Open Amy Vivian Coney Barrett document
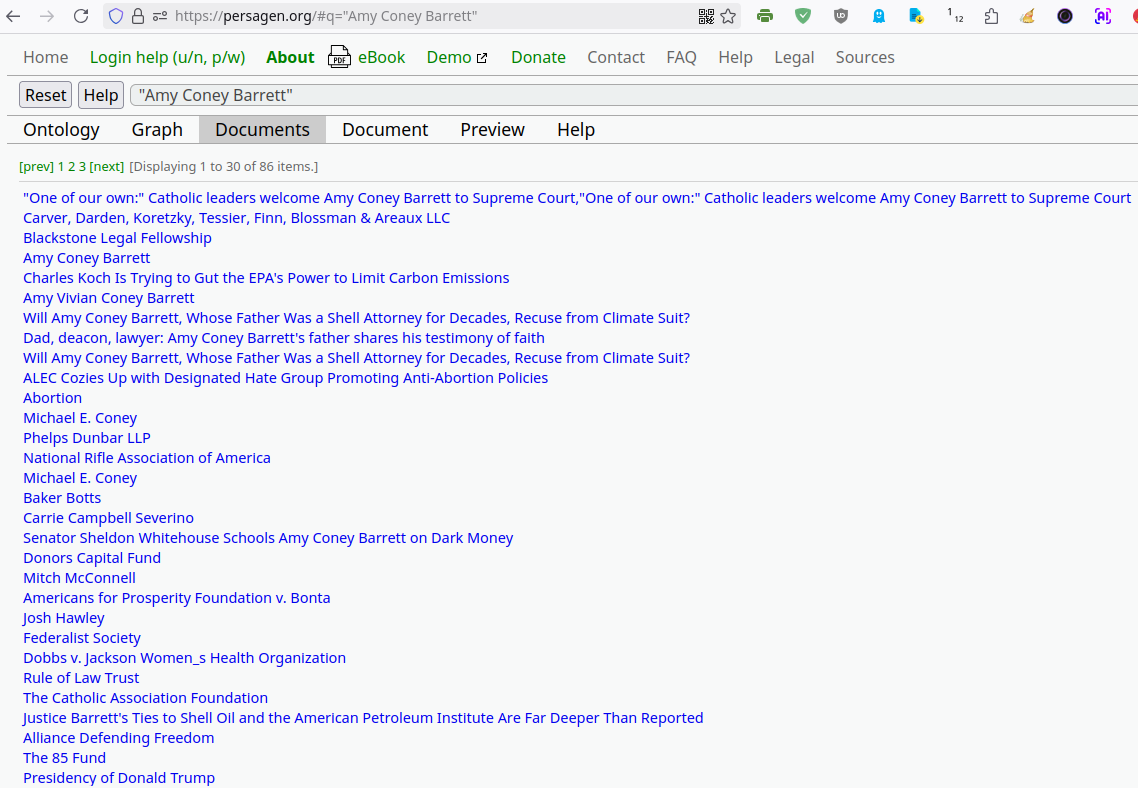The width and height of the screenshot is (1138, 788). [109, 297]
